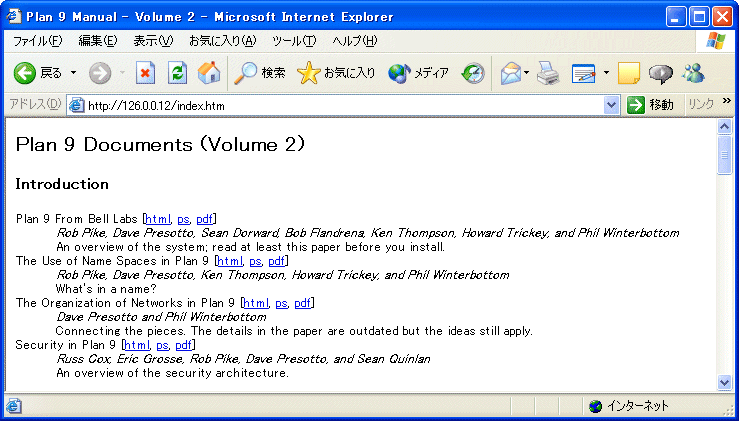Open html link for Security in Plan 9
The image size is (739, 421).
(x=137, y=345)
